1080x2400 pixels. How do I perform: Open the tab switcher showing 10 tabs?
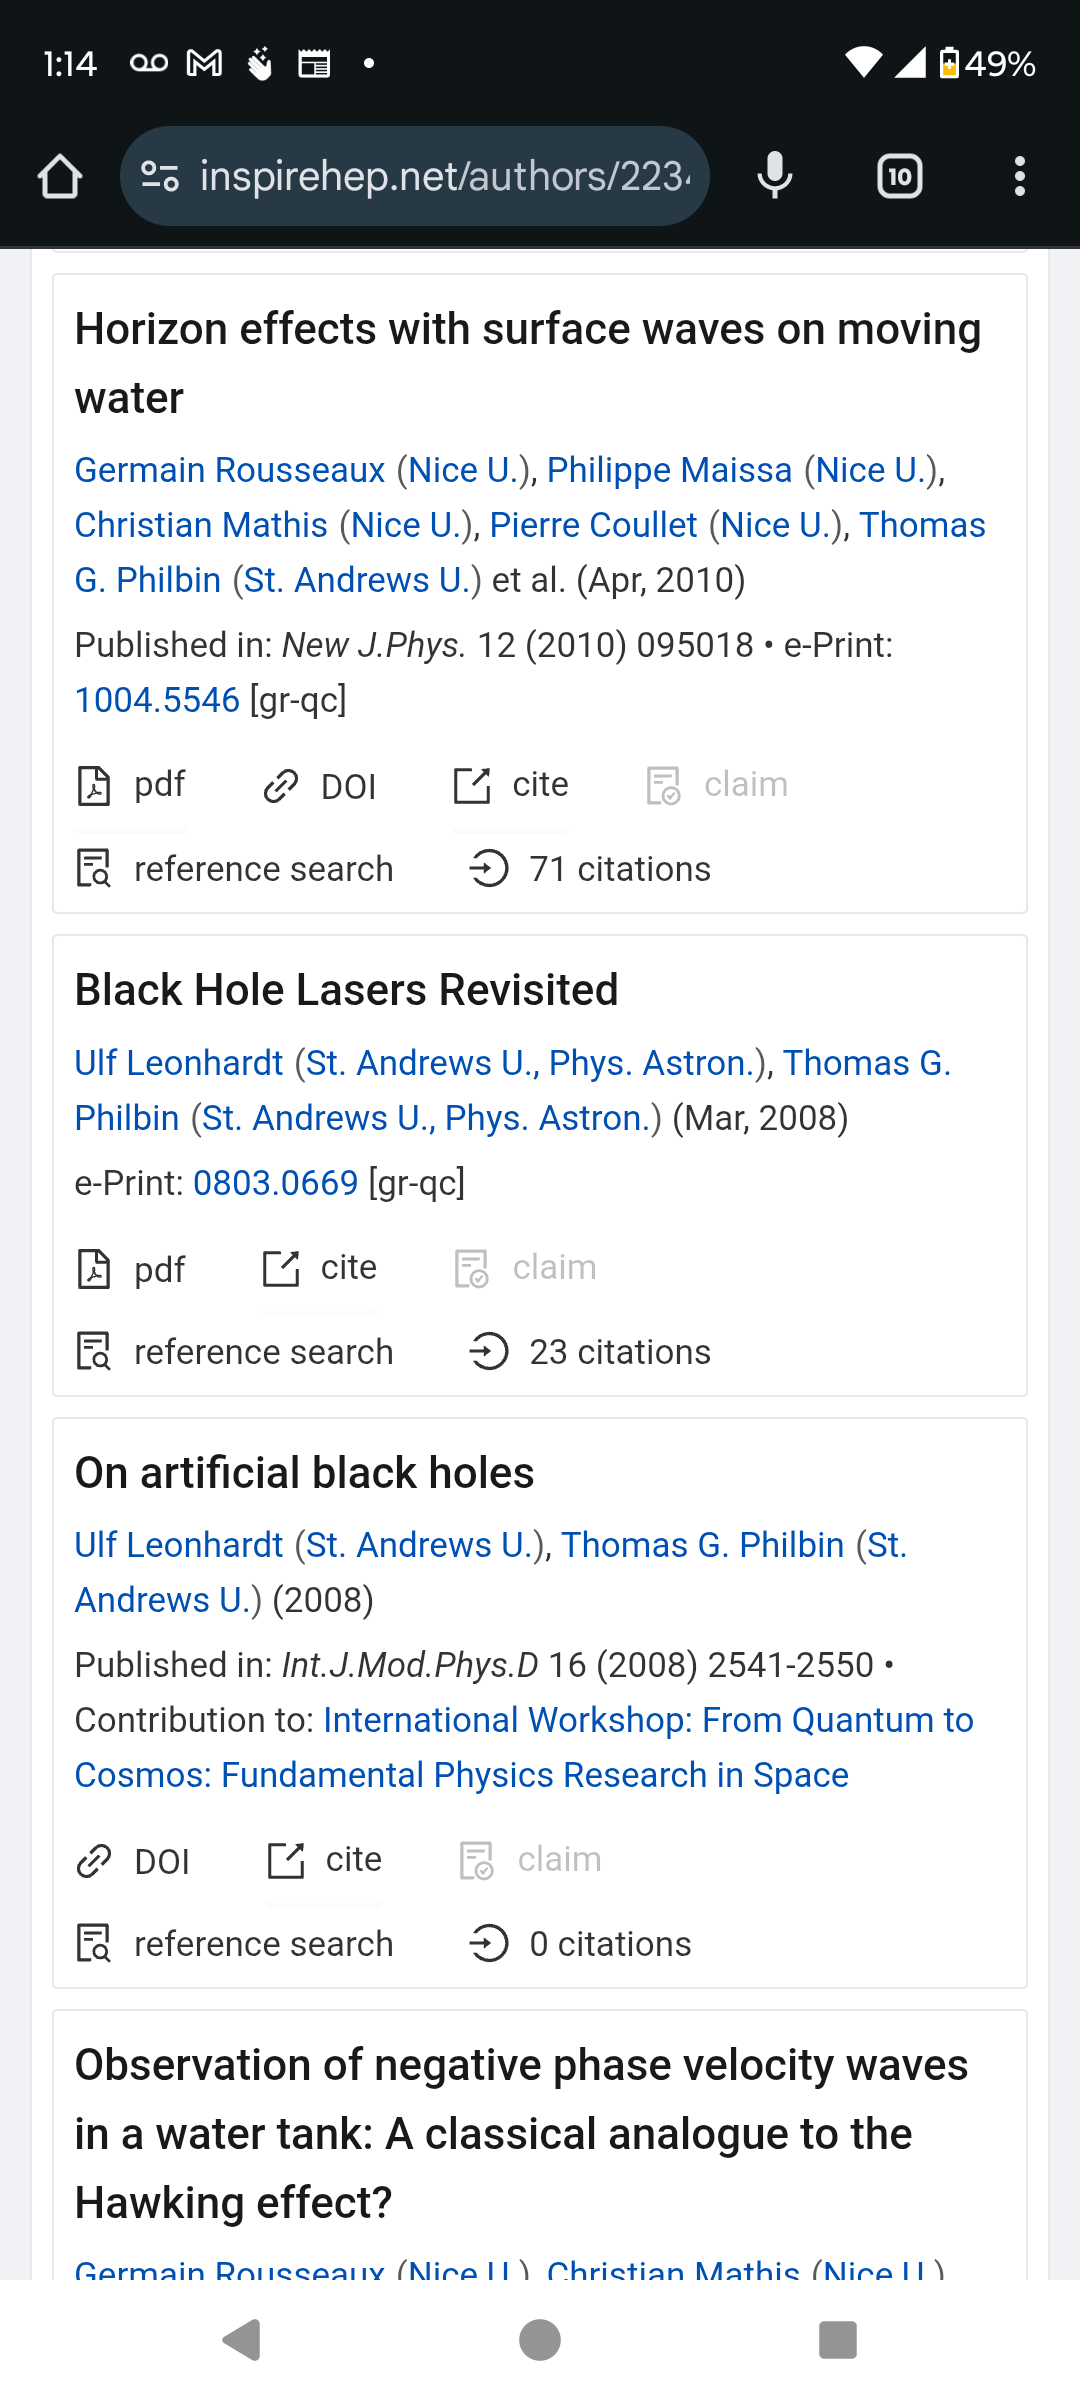(x=900, y=177)
